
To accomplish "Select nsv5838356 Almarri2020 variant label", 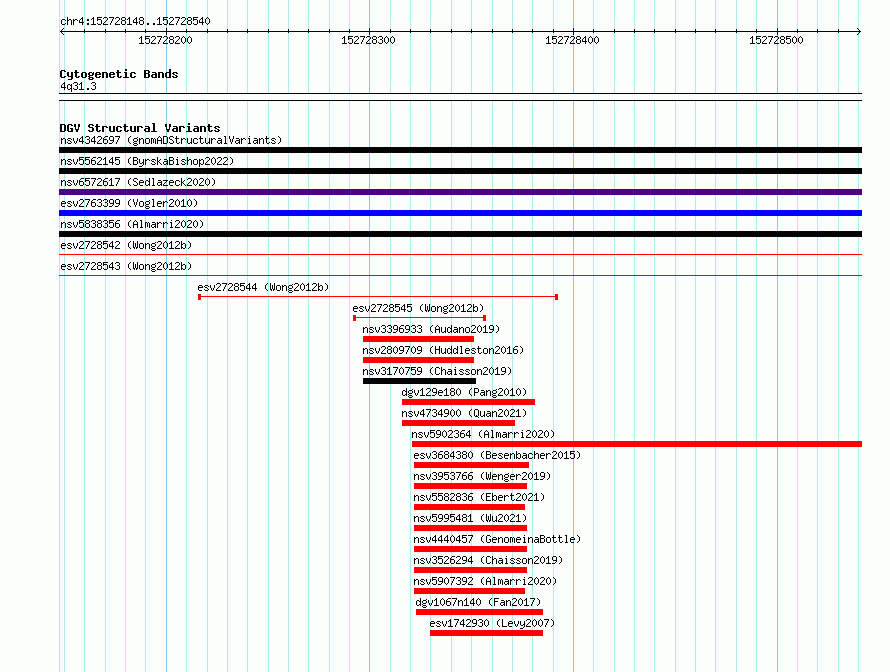I will (x=132, y=224).
